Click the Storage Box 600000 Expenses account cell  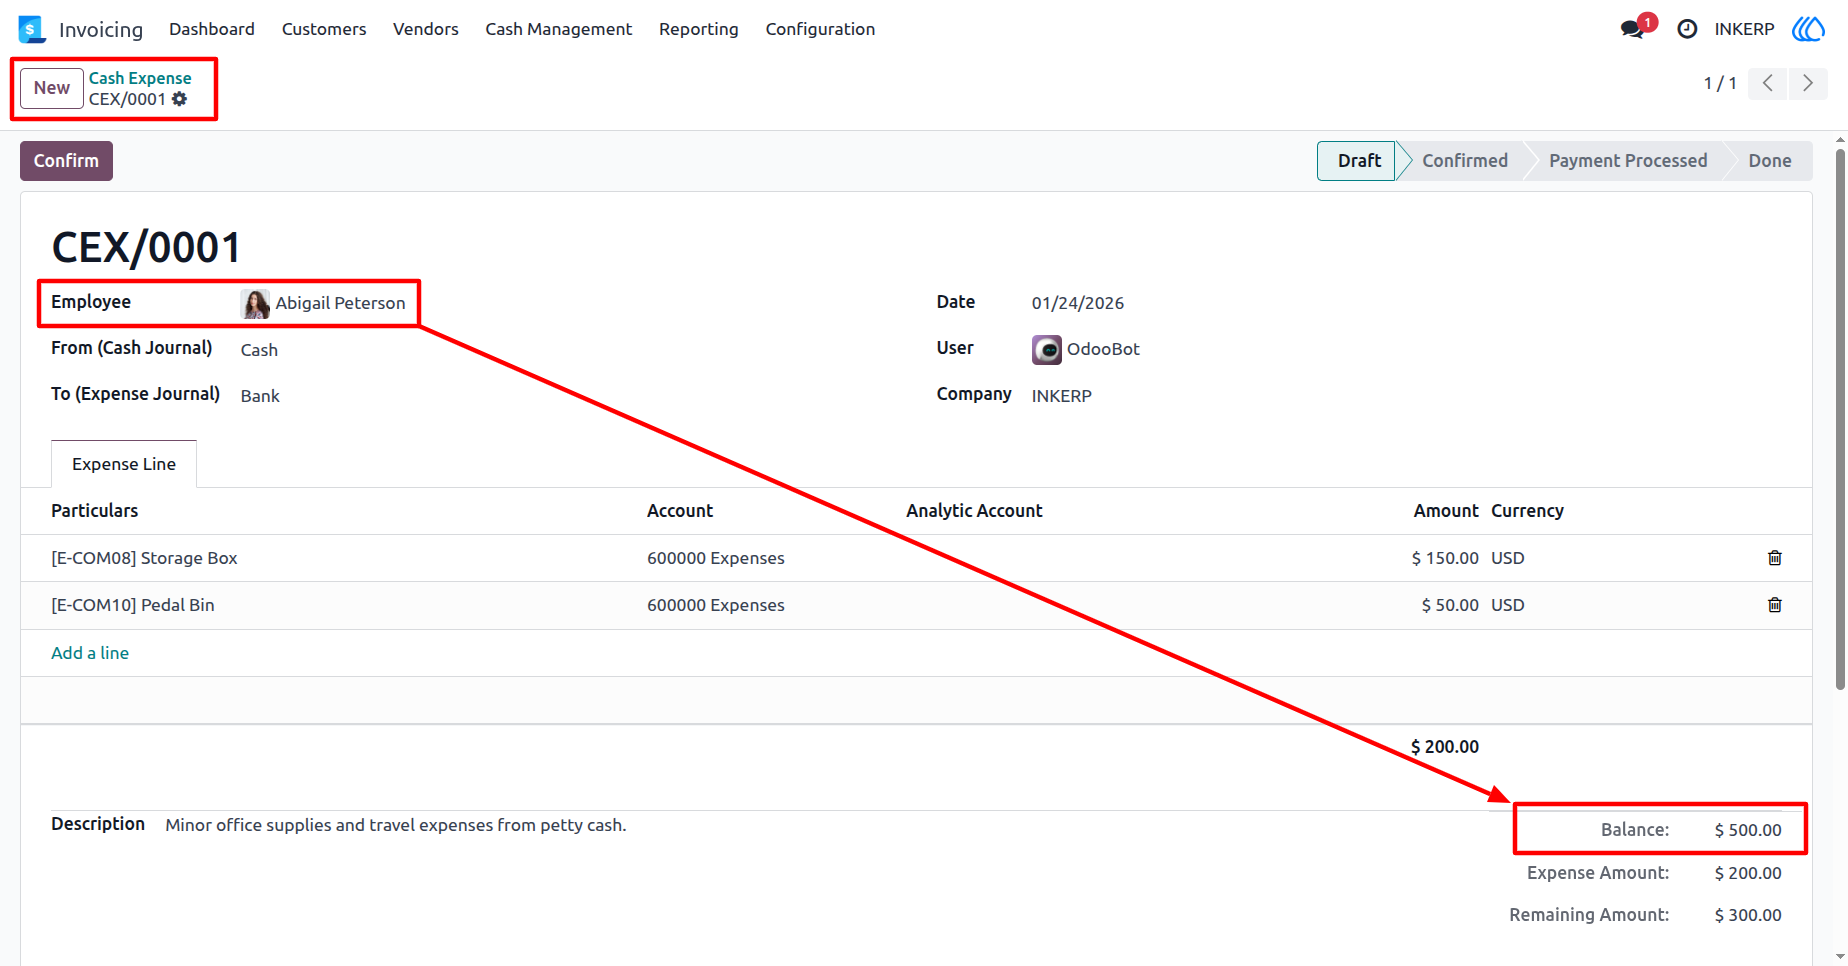point(716,558)
